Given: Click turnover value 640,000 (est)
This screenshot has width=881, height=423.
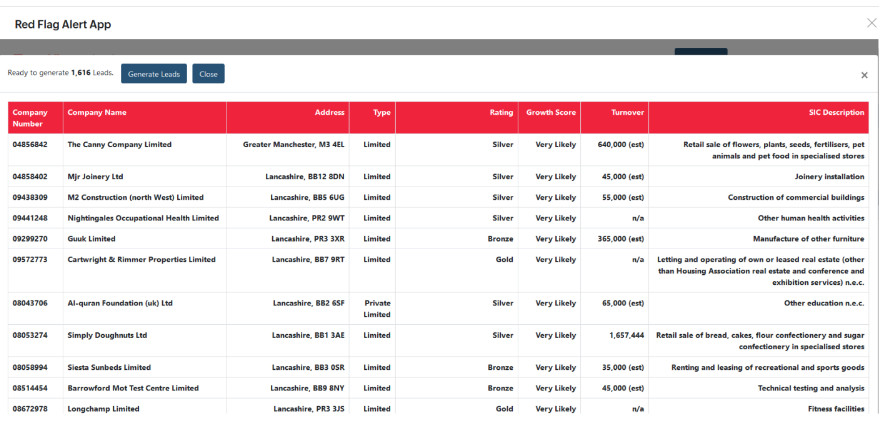Looking at the screenshot, I should (x=621, y=144).
